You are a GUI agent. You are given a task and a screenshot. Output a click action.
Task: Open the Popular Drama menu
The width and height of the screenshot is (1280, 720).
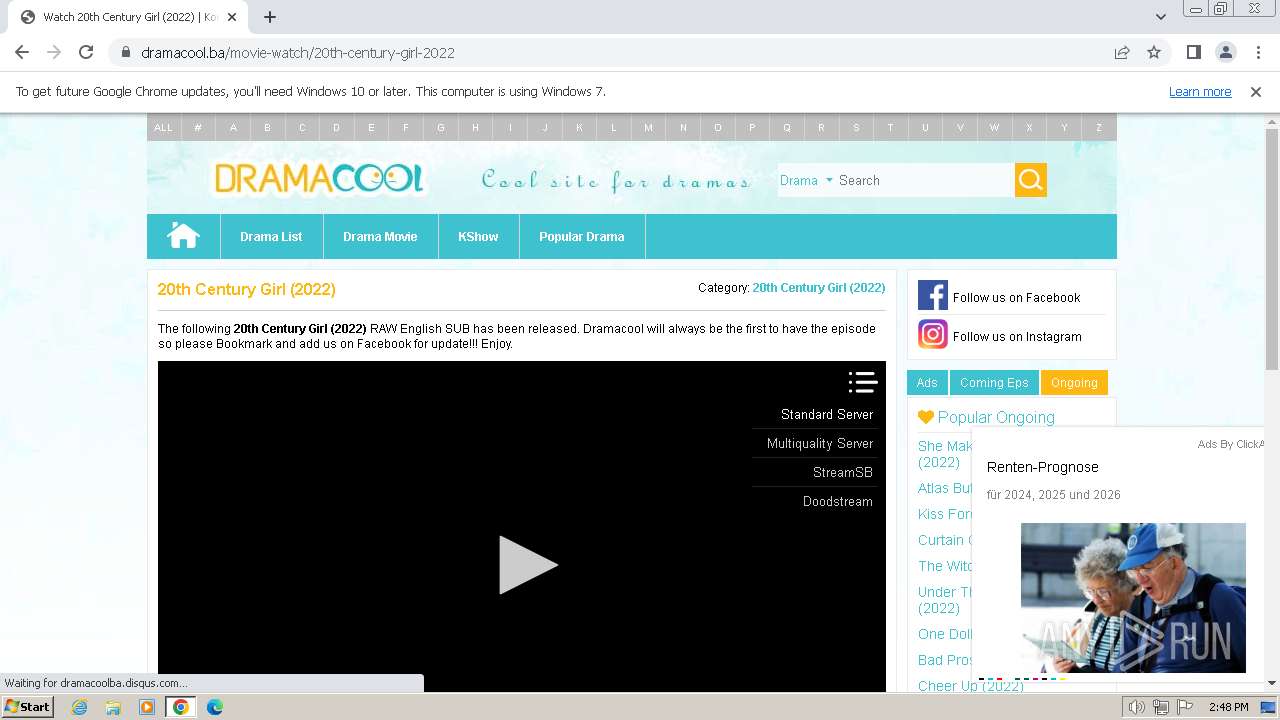click(x=582, y=236)
